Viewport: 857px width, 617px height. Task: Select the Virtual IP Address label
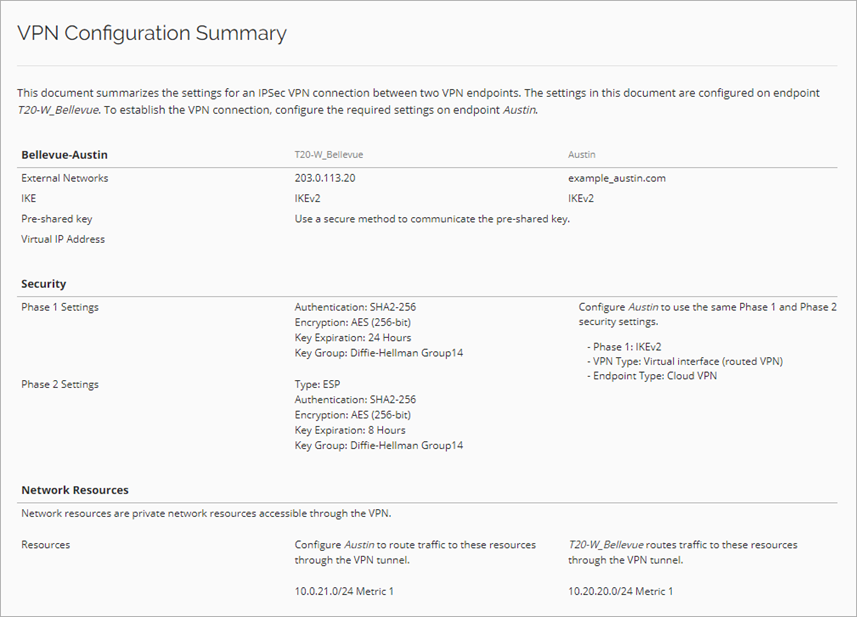(x=63, y=239)
